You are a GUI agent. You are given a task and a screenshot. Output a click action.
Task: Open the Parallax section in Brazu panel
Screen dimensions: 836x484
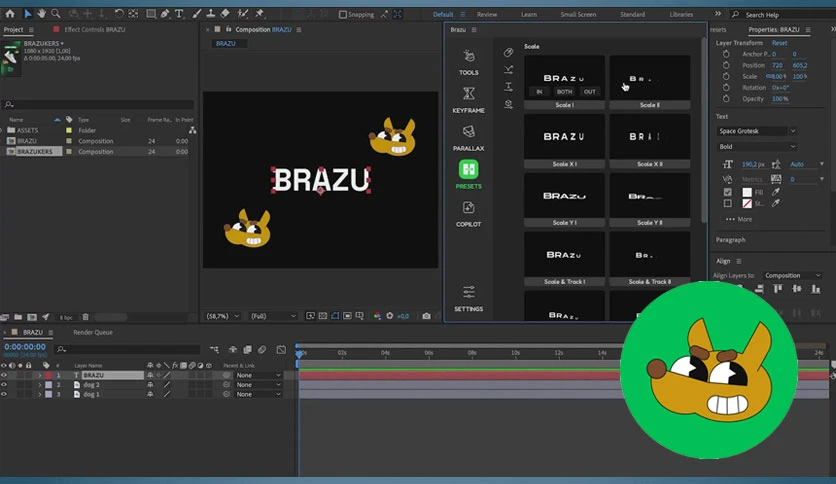[x=469, y=138]
